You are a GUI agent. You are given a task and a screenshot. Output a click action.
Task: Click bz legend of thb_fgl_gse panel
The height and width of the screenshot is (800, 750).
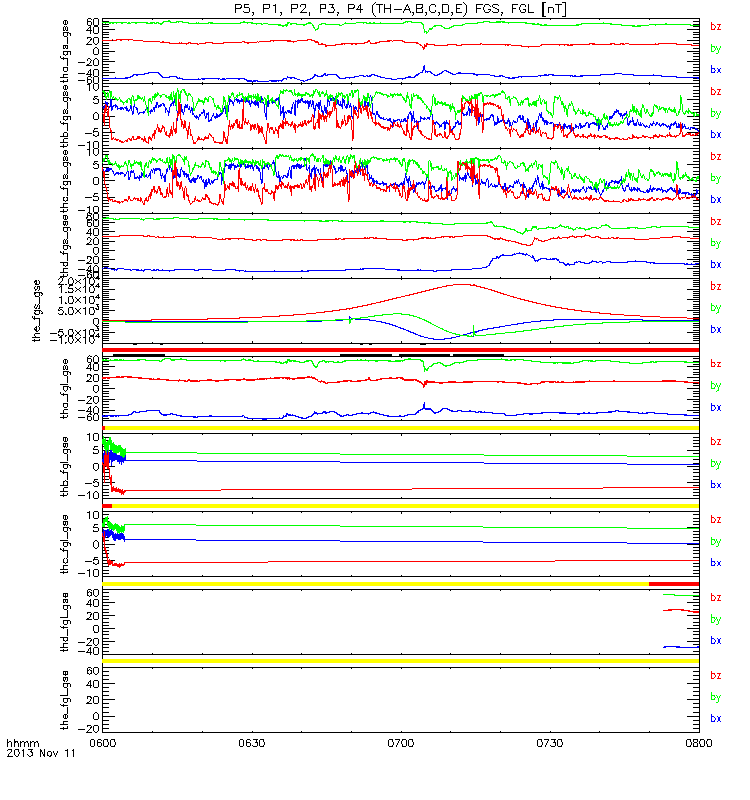(715, 442)
